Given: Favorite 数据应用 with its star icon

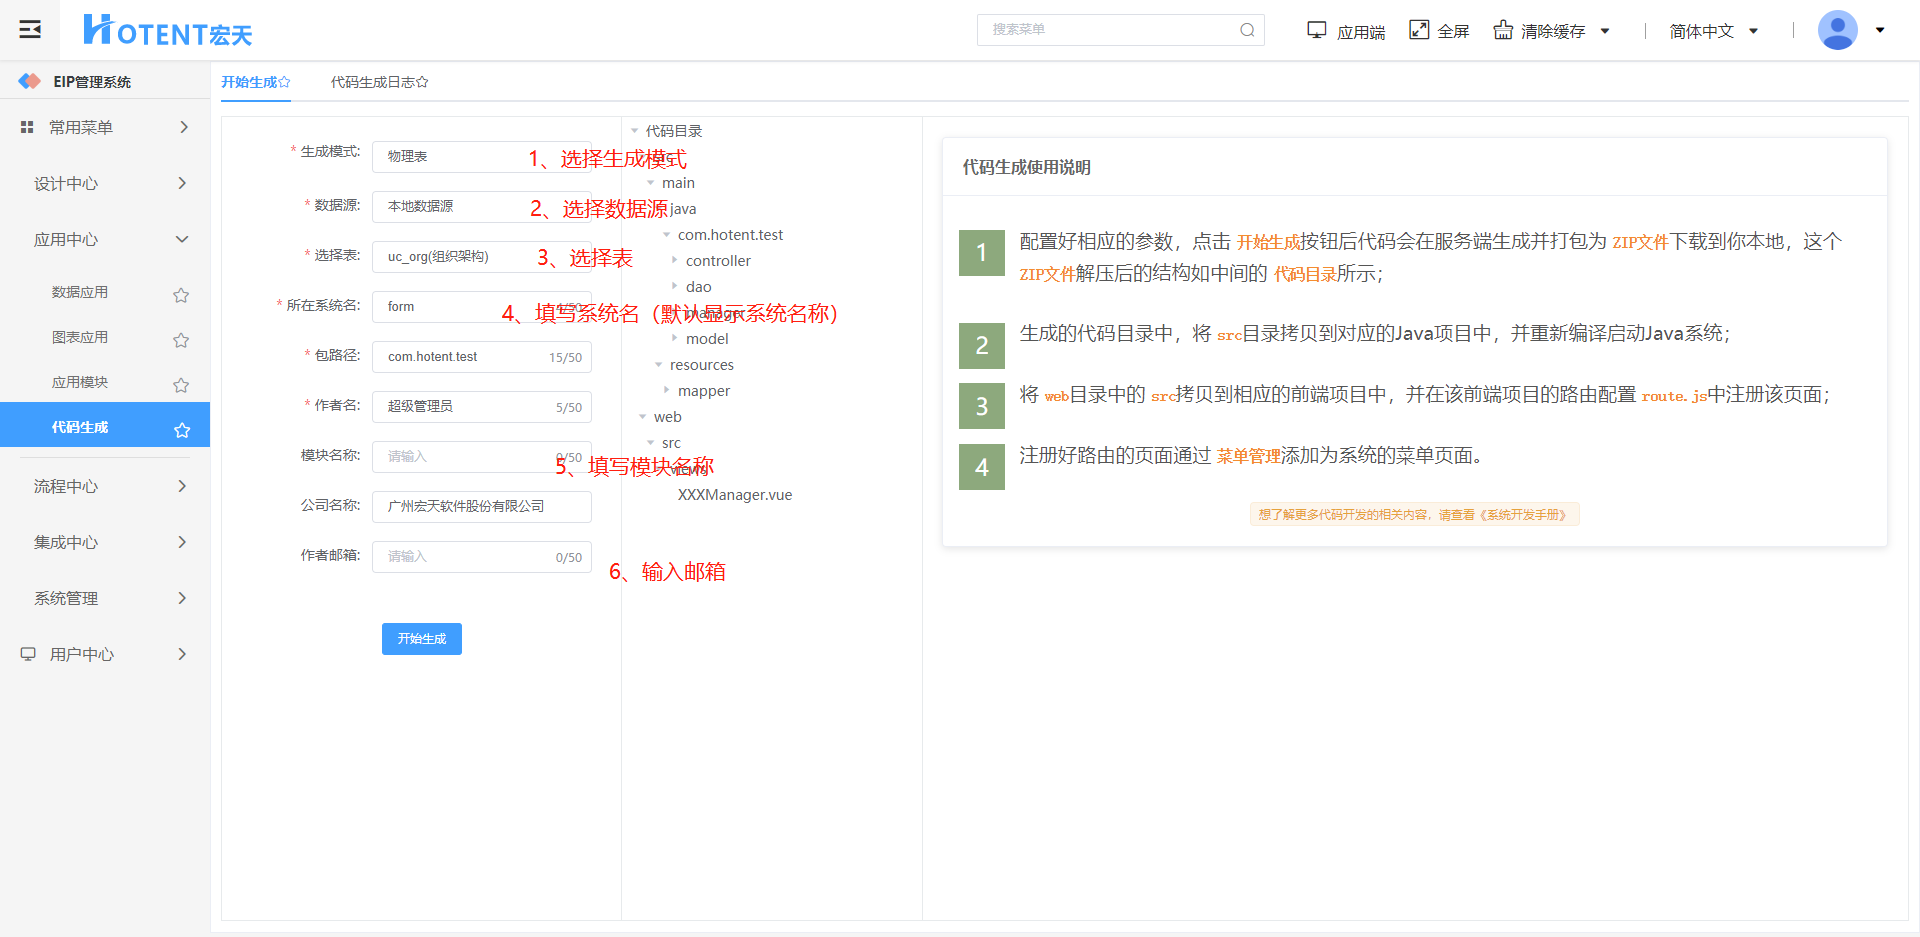Looking at the screenshot, I should click(181, 295).
